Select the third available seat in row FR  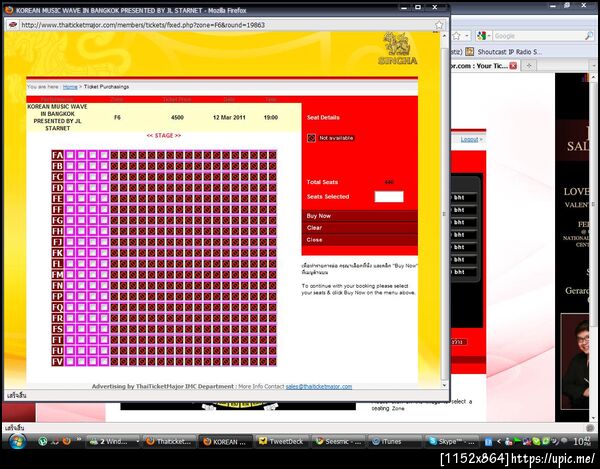point(93,318)
